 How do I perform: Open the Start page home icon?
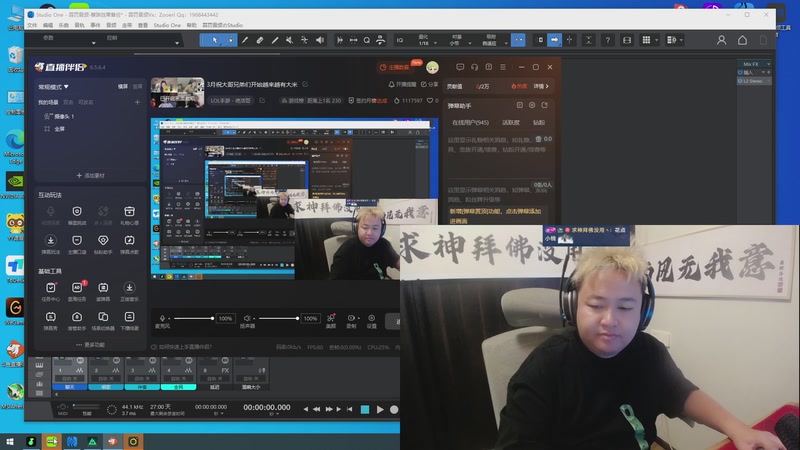pos(742,40)
